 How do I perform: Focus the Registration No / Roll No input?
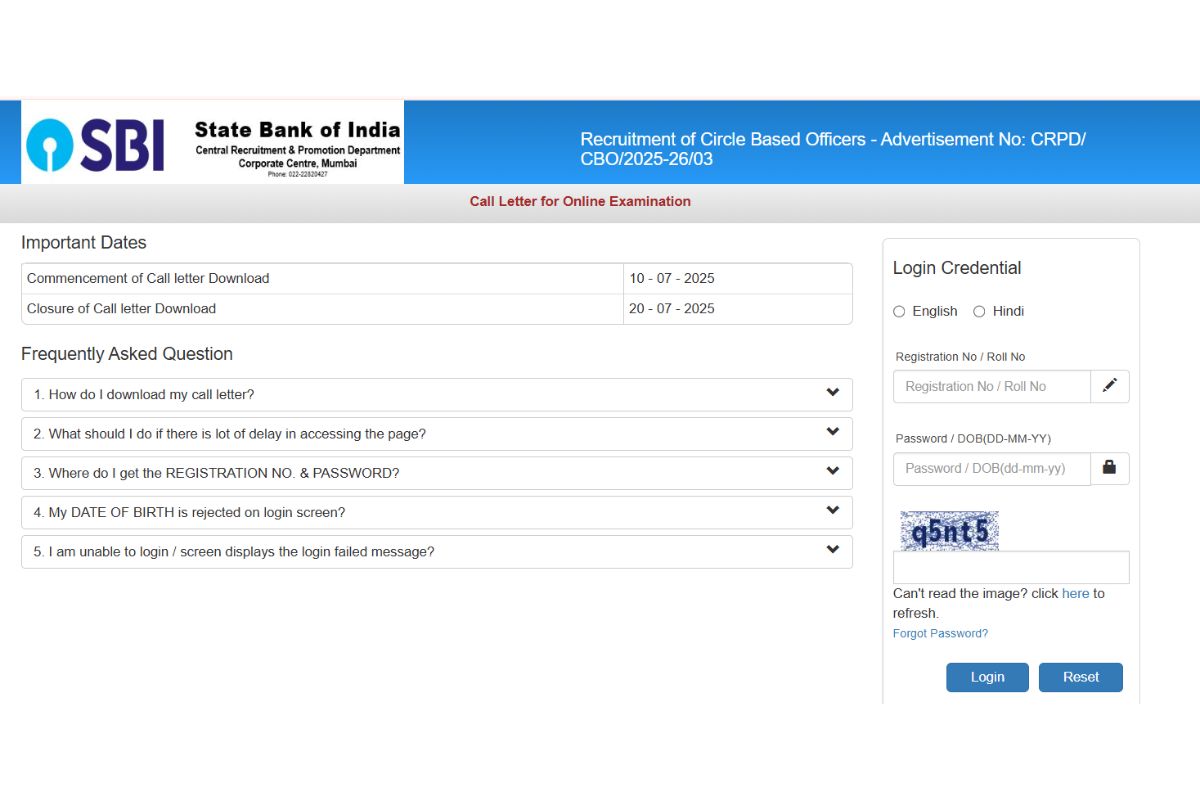(992, 386)
